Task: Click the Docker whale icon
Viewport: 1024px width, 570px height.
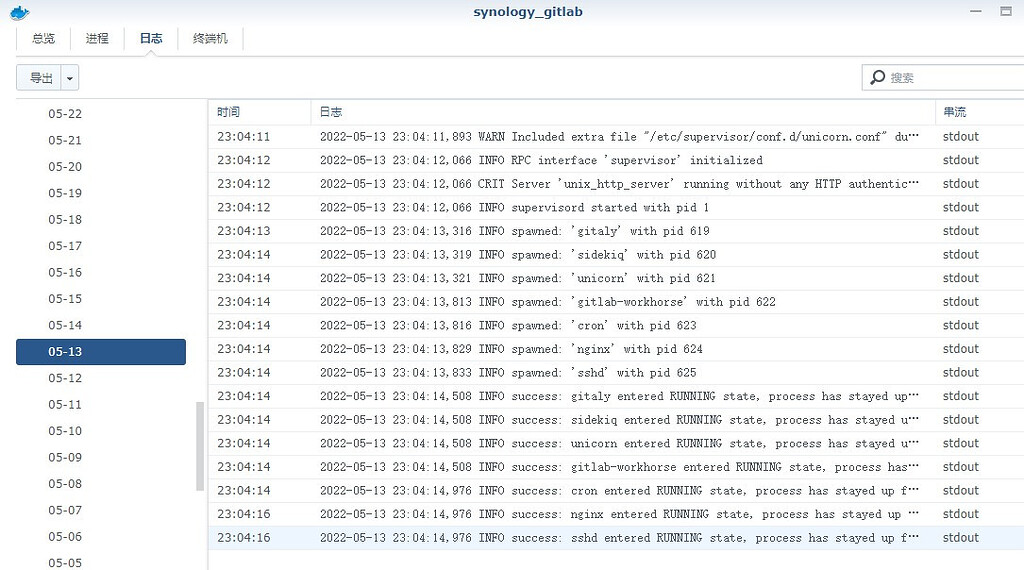Action: point(20,12)
